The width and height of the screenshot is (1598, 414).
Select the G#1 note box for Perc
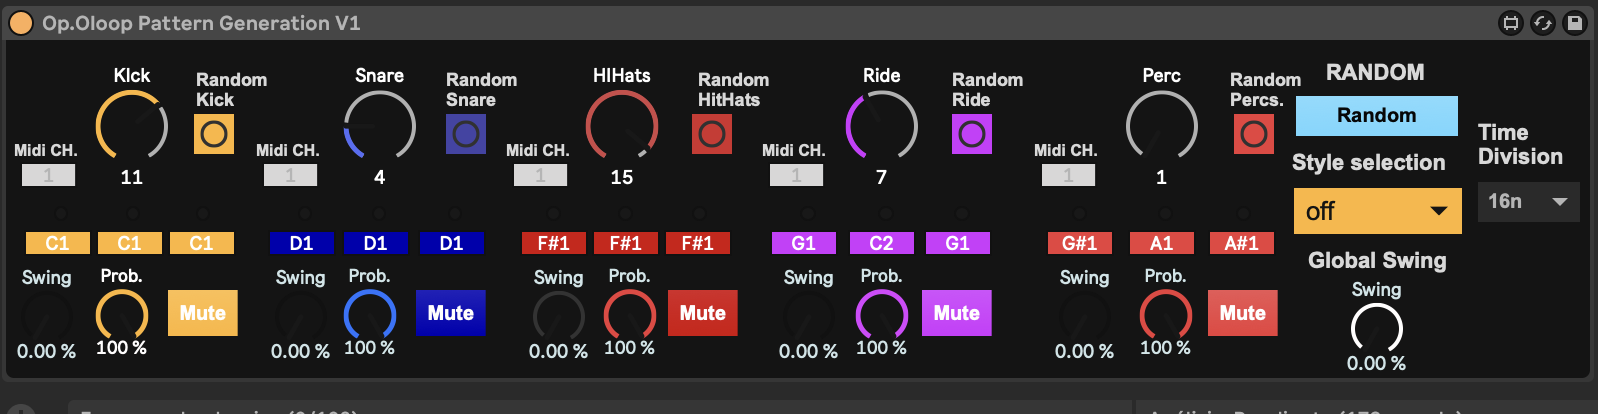pos(1079,243)
